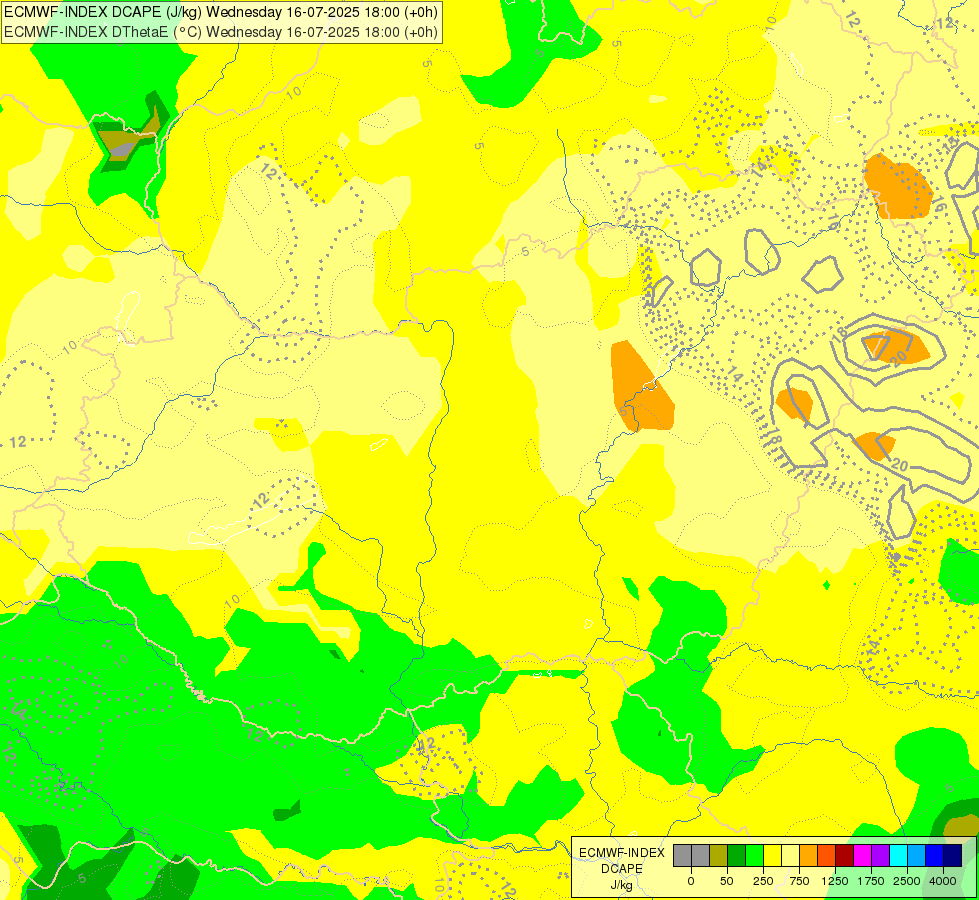Click the olive legend swatch between 0 and 50
Screen dimensions: 979x900
pos(719,856)
